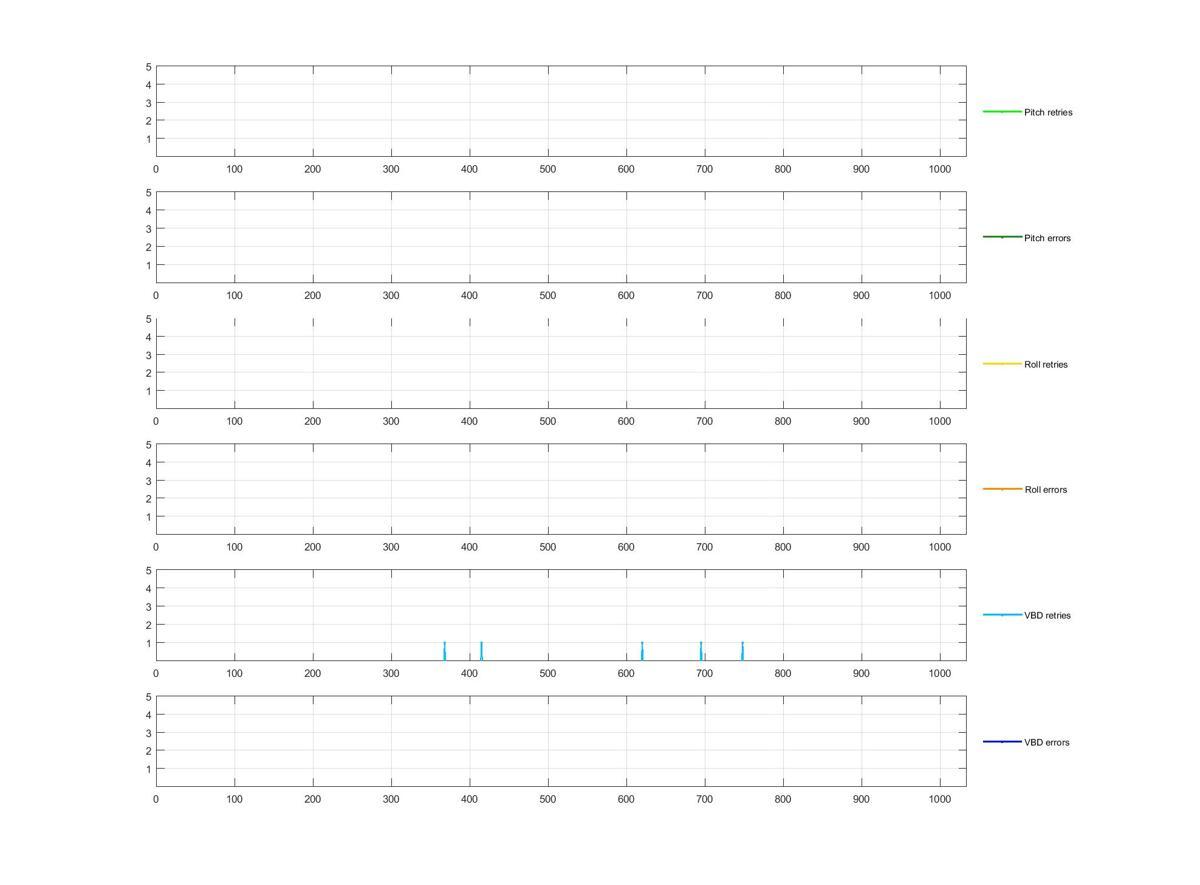Click the Roll retries legend label
The height and width of the screenshot is (885, 1200).
(1046, 364)
